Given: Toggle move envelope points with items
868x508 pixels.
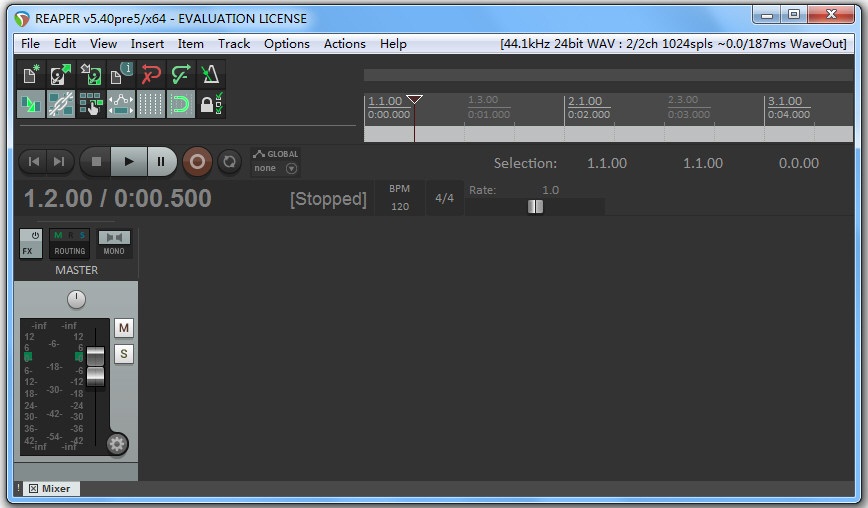Looking at the screenshot, I should coord(121,104).
